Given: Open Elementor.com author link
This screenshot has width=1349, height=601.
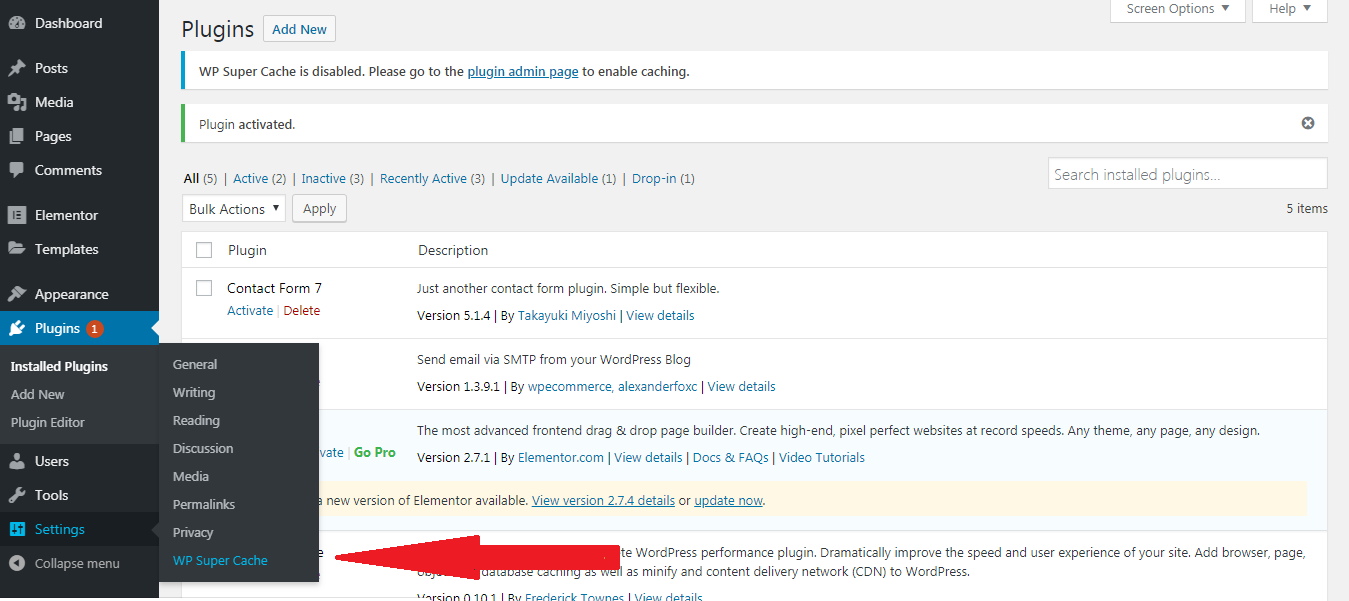Looking at the screenshot, I should pyautogui.click(x=561, y=457).
